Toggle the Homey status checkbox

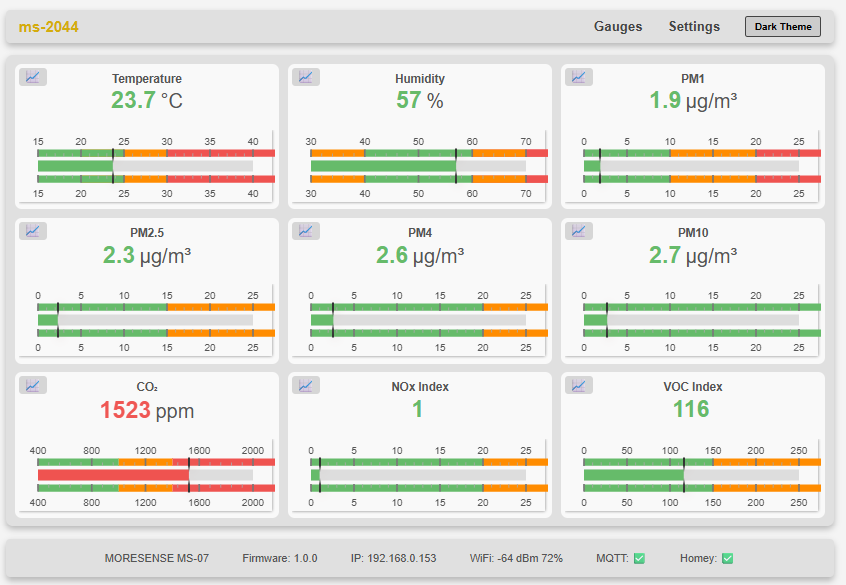[x=727, y=558]
